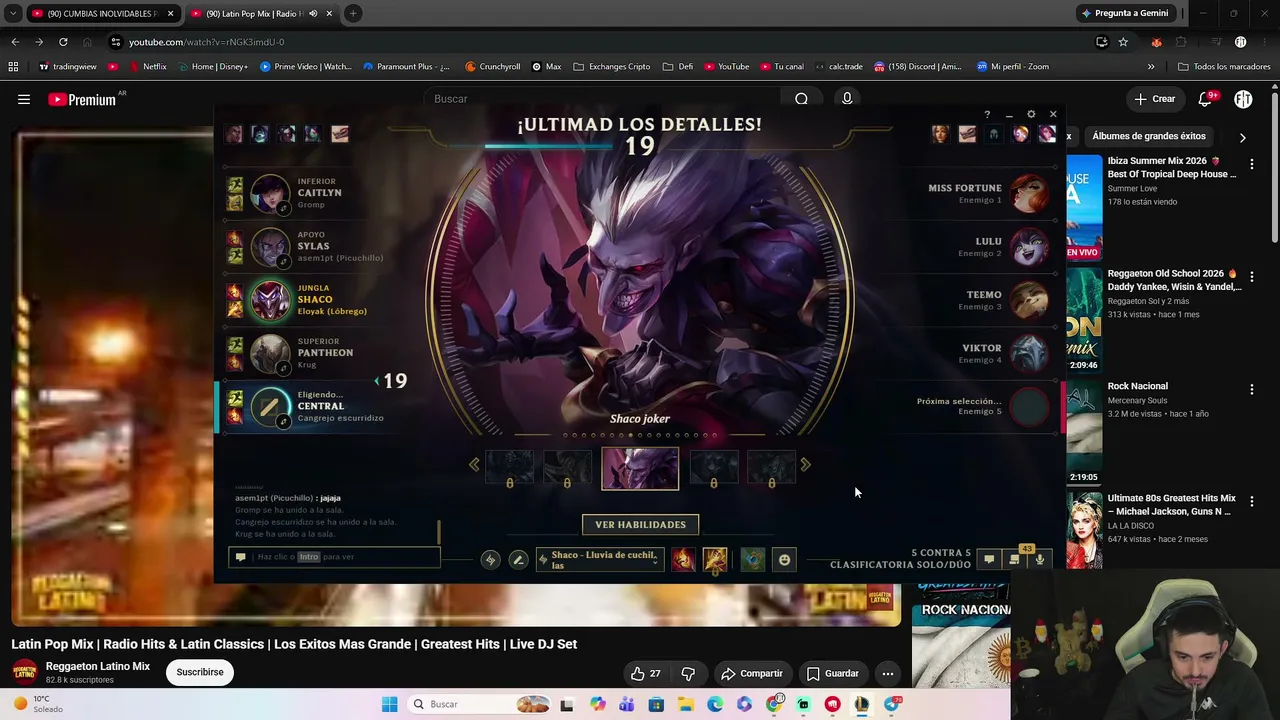Open League notifications icon with 43 badge
This screenshot has width=1280, height=720.
click(x=1015, y=559)
